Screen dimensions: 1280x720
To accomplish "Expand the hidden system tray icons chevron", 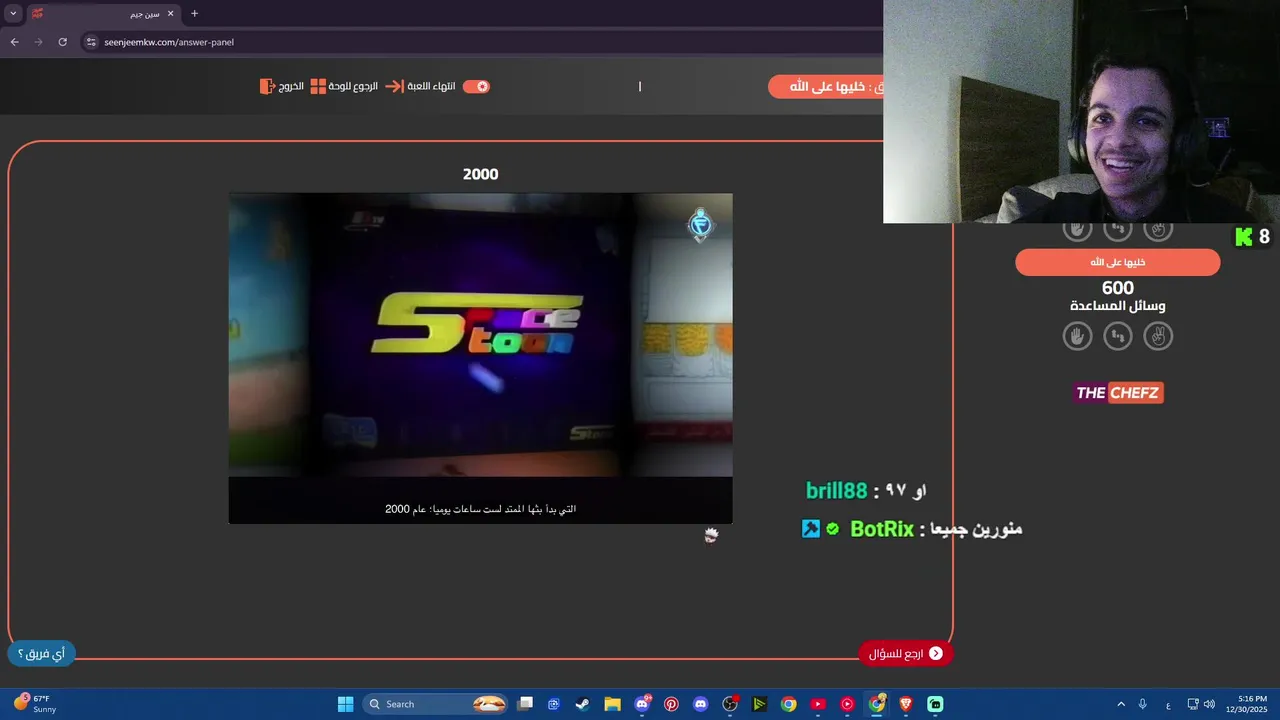I will 1121,704.
